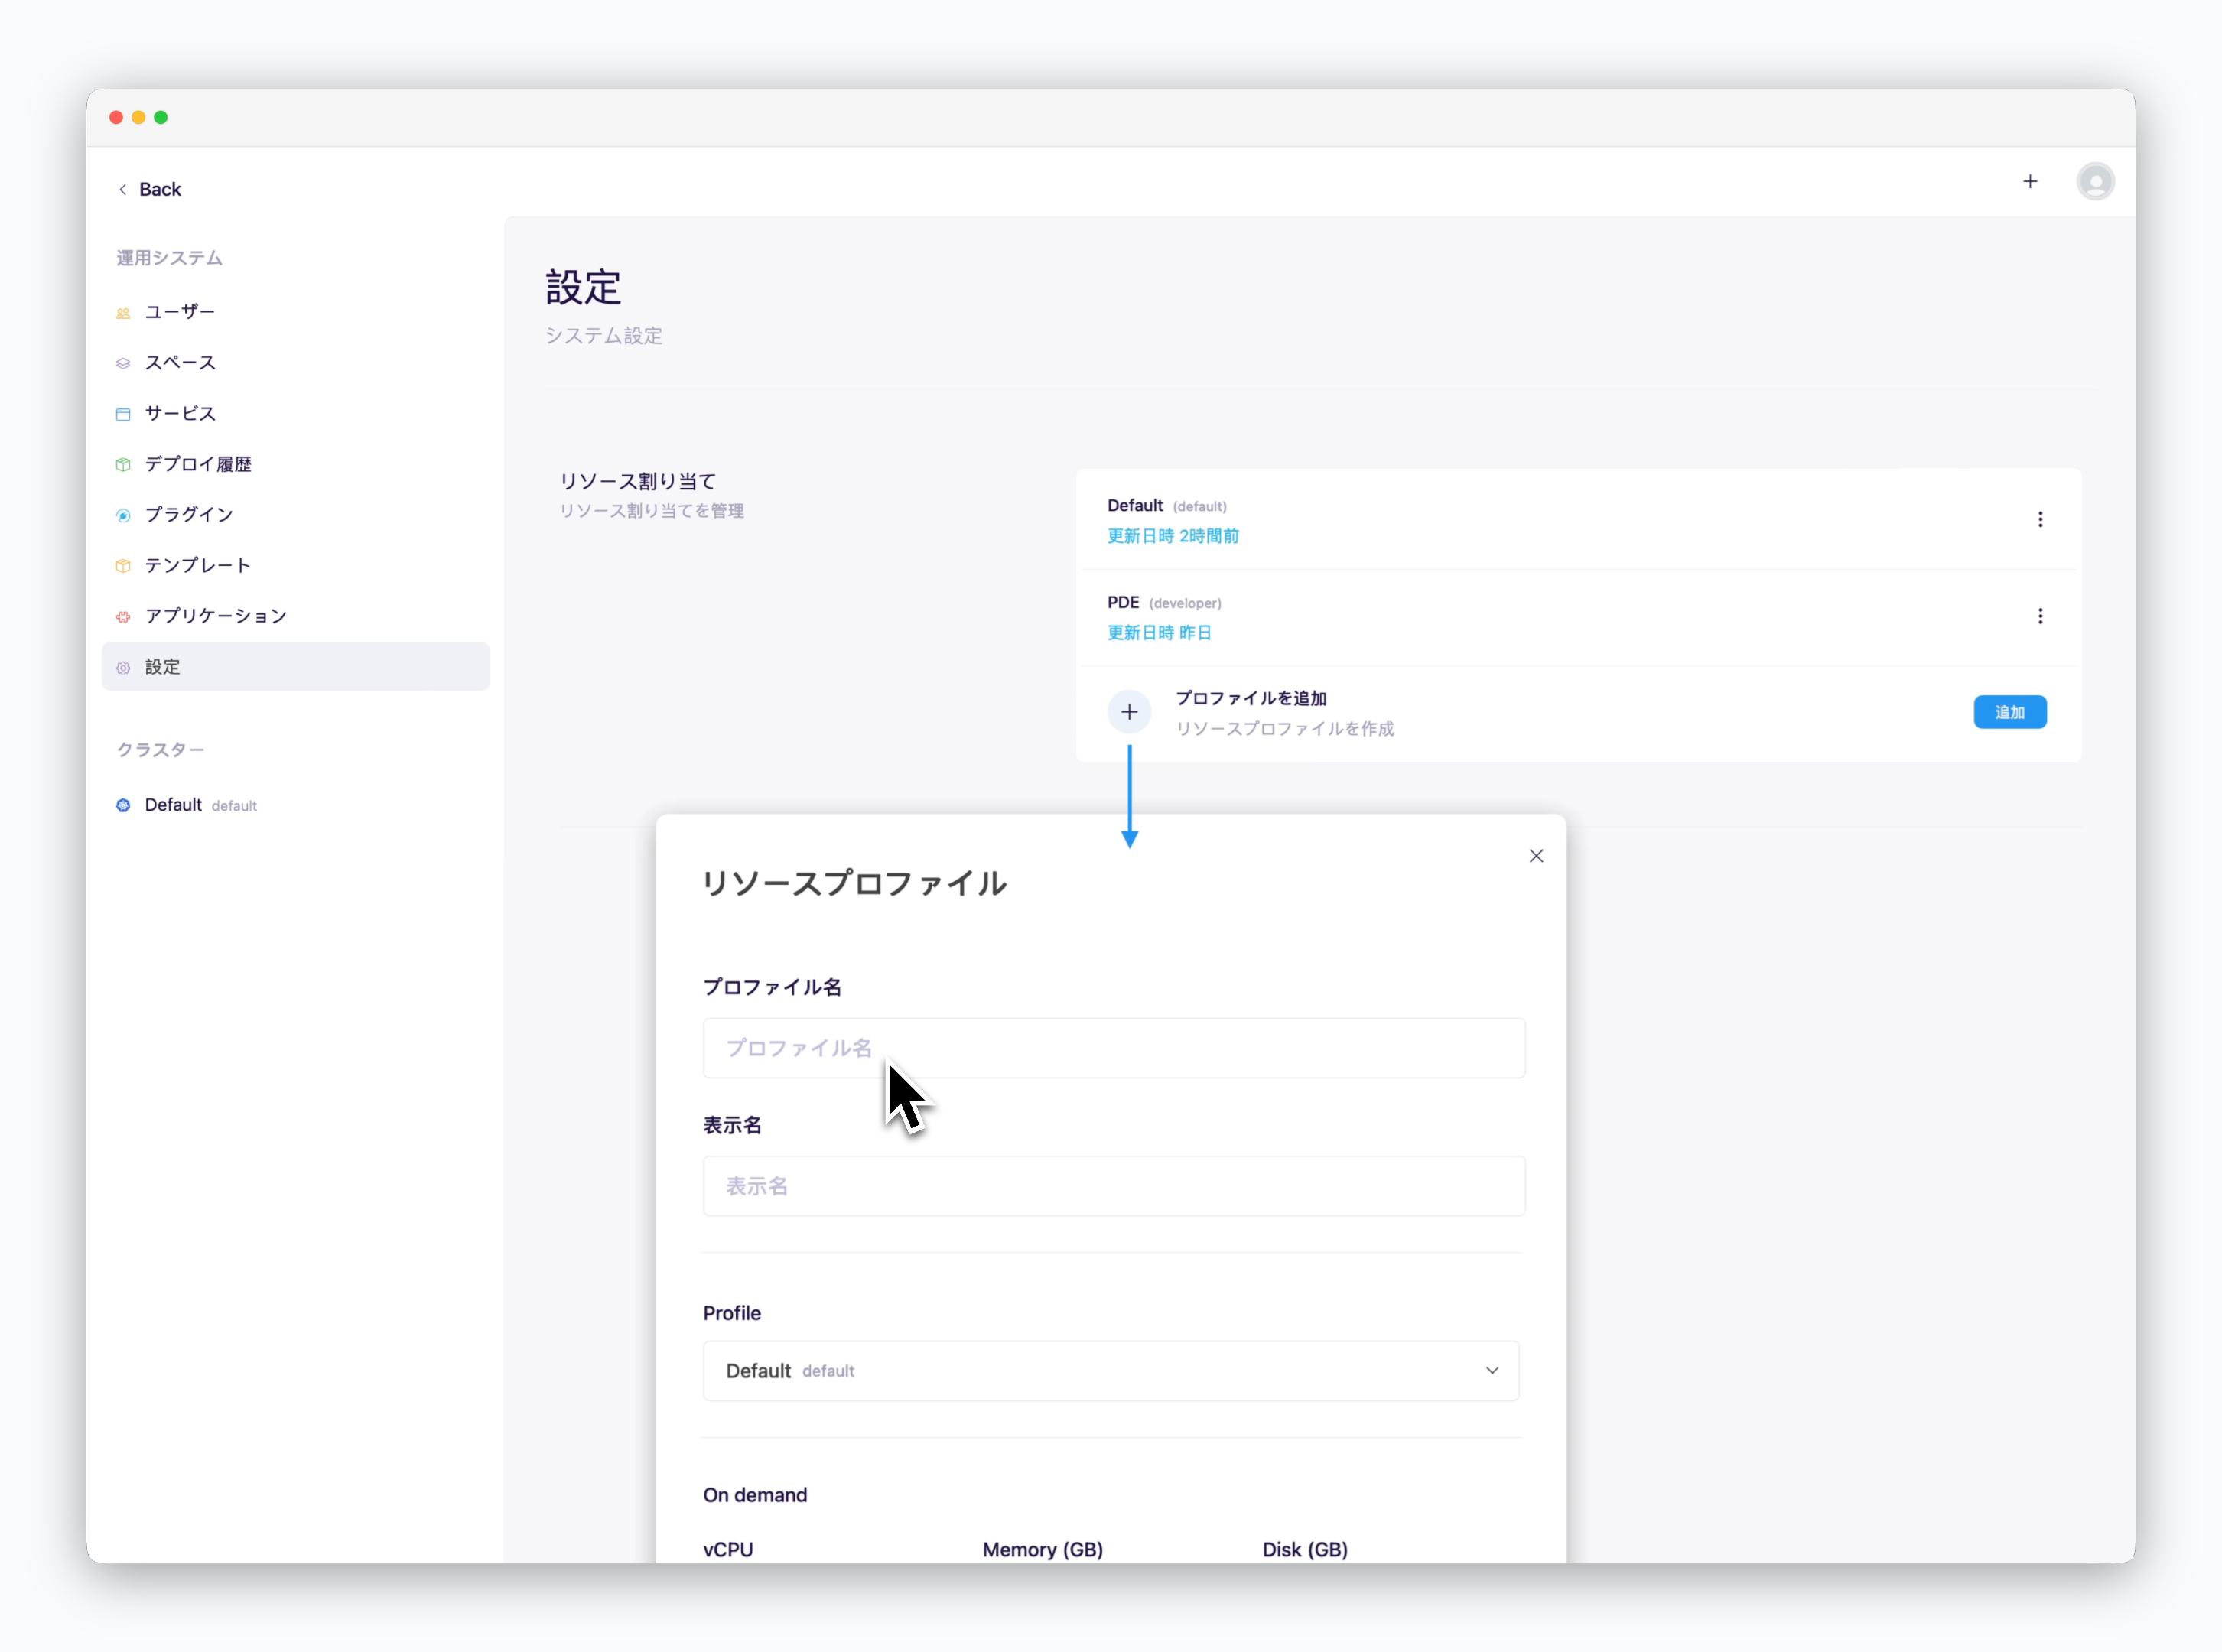Image resolution: width=2222 pixels, height=1652 pixels.
Task: Click the サービス window icon
Action: [123, 414]
